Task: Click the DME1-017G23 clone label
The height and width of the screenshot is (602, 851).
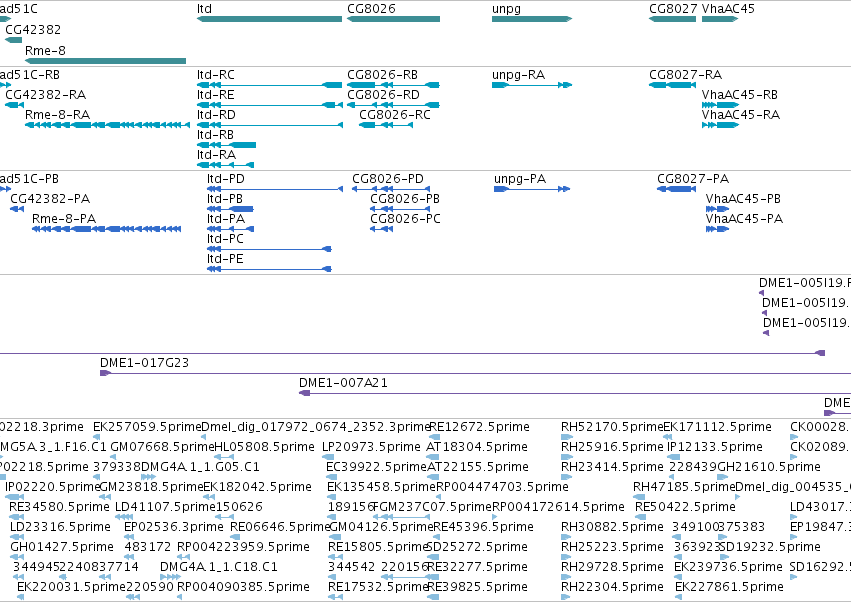Action: click(144, 363)
